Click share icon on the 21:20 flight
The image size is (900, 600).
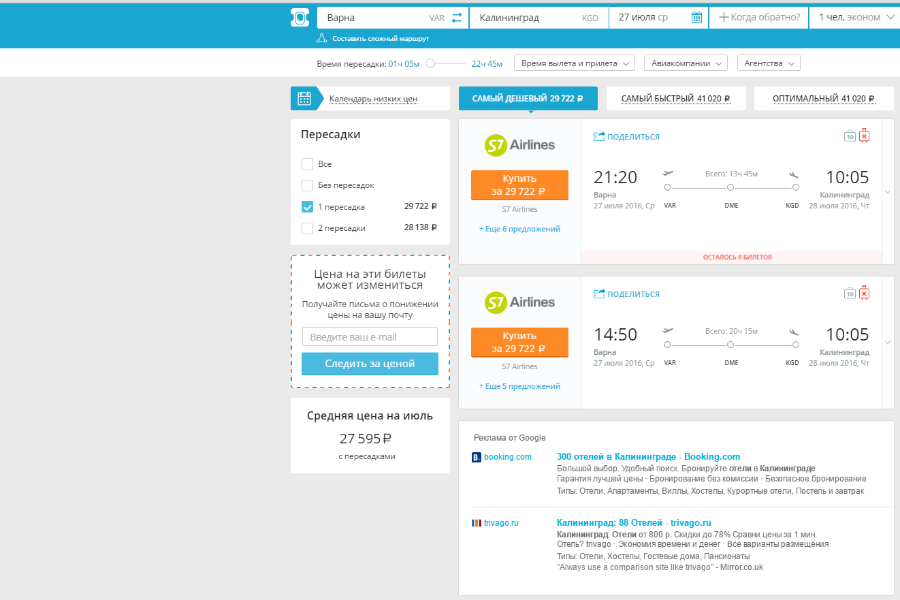[600, 137]
